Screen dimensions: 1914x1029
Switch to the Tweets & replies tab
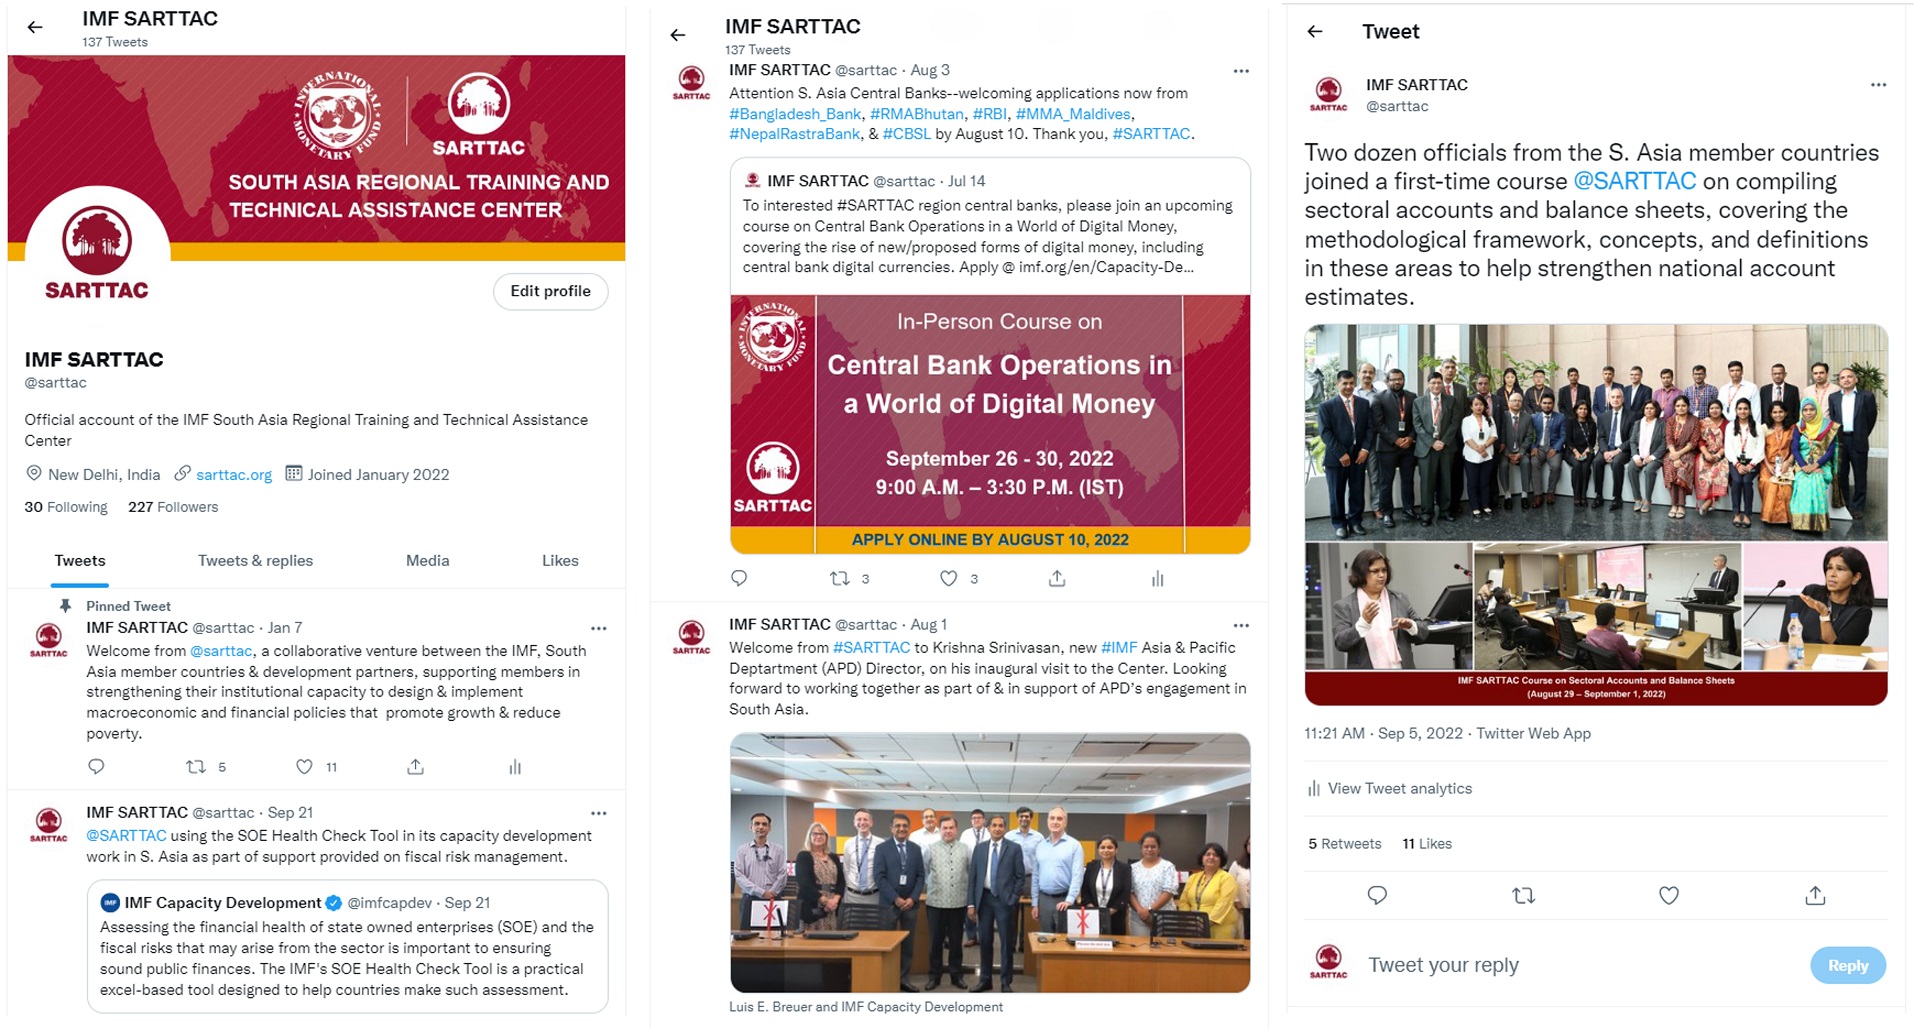coord(255,561)
